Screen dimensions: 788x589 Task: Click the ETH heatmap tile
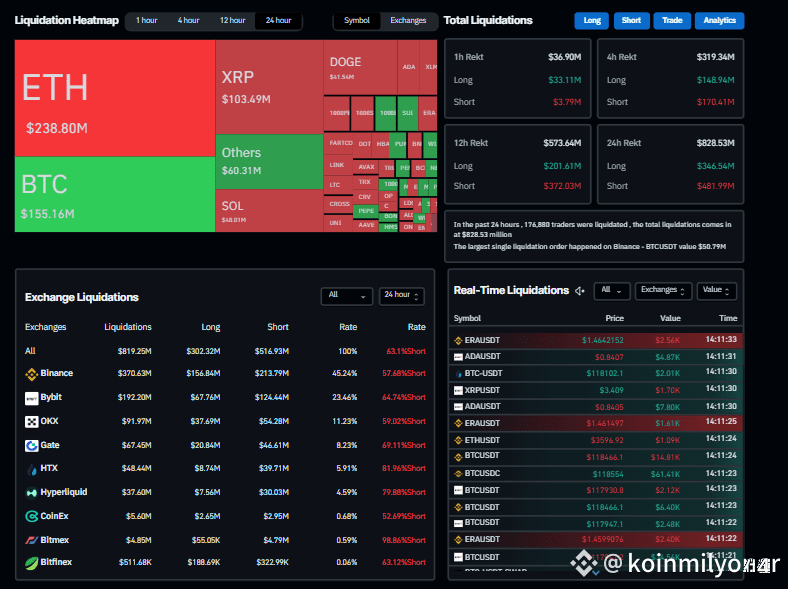pos(115,99)
